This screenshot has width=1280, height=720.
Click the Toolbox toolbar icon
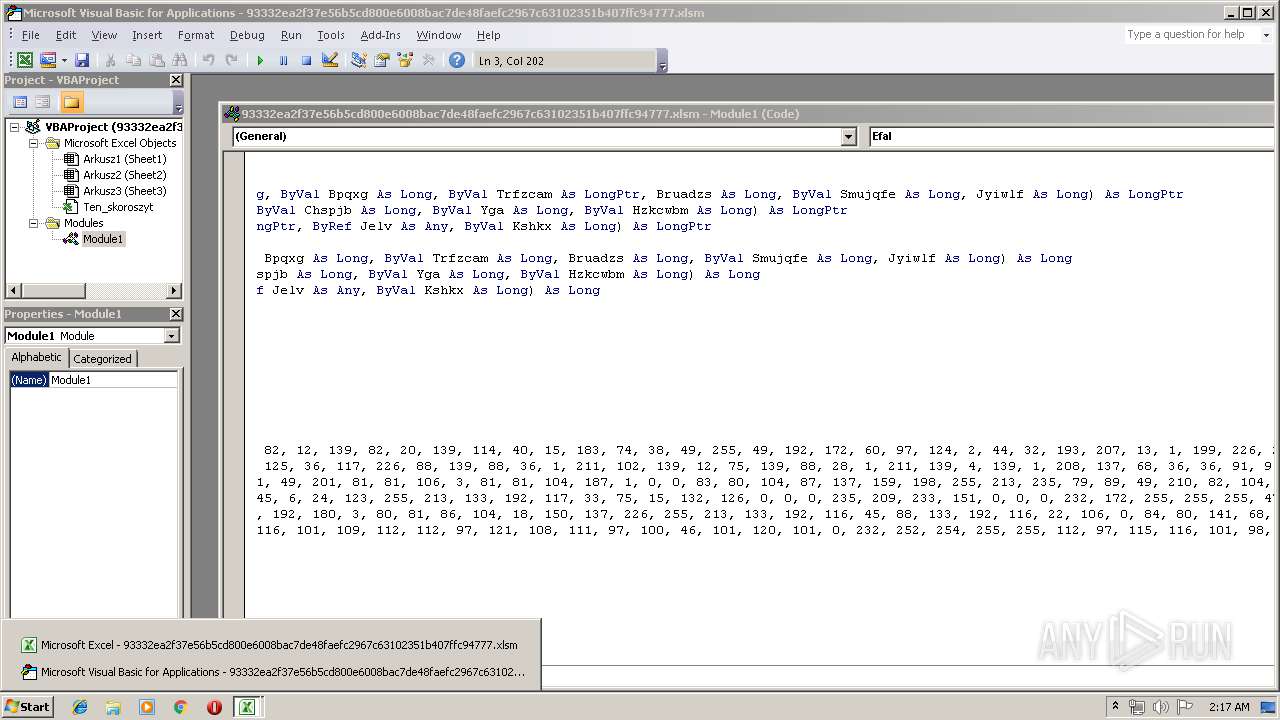pos(428,61)
